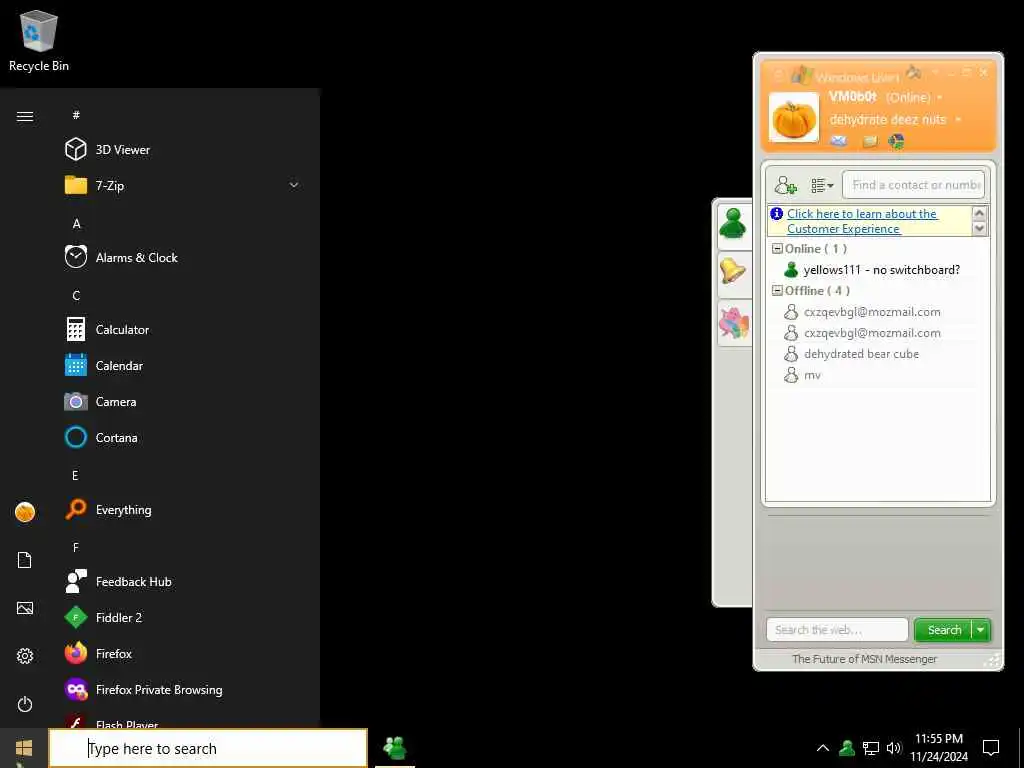Click the globe icon in Messenger header

(x=897, y=141)
